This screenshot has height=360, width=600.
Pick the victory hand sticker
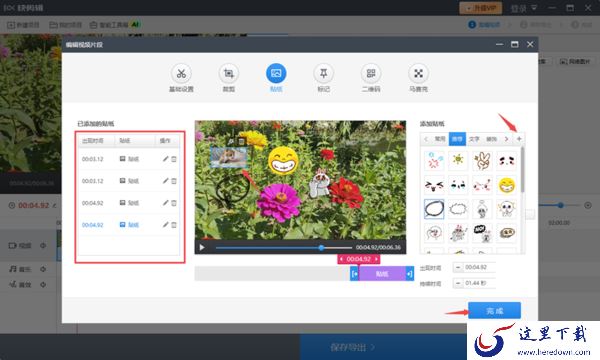coord(482,160)
